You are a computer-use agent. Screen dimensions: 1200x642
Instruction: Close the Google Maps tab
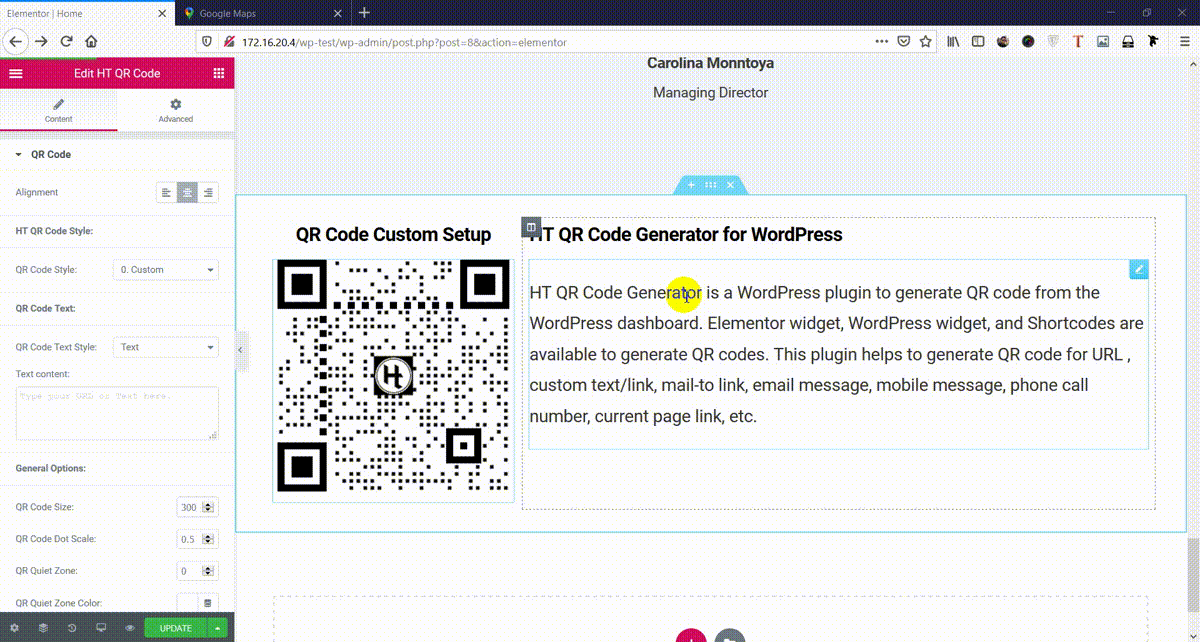337,13
